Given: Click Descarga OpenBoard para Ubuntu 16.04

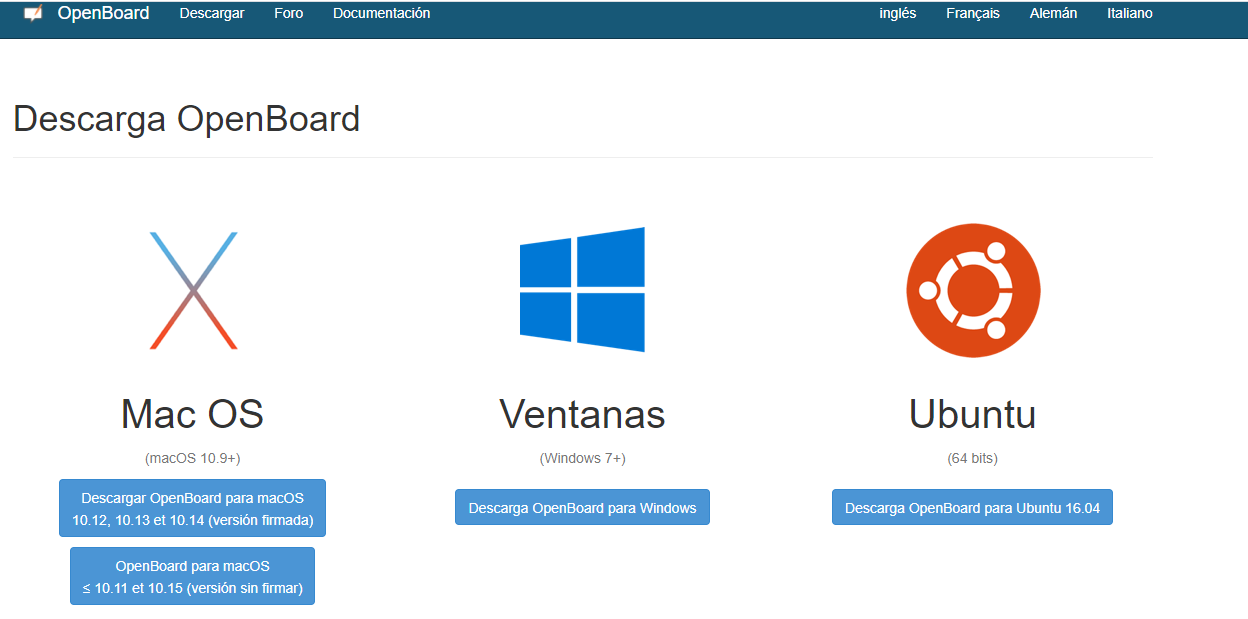Looking at the screenshot, I should click(x=972, y=507).
